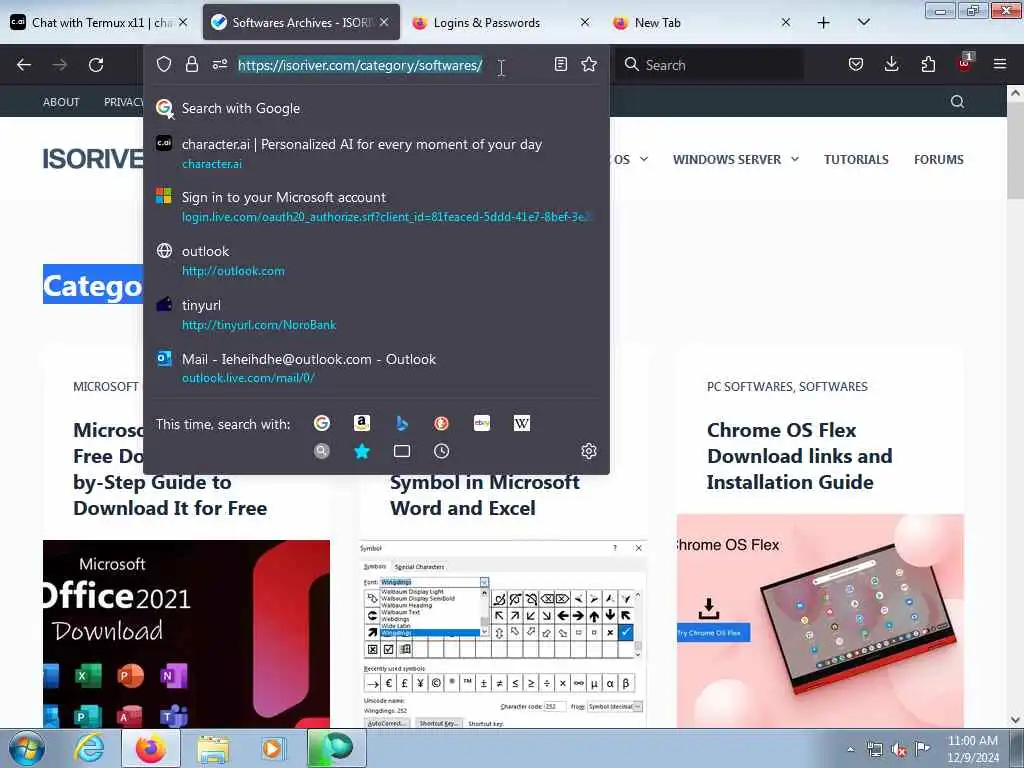Open the SOFTWARES category link on Chrome card
Image resolution: width=1024 pixels, height=768 pixels.
(x=833, y=387)
